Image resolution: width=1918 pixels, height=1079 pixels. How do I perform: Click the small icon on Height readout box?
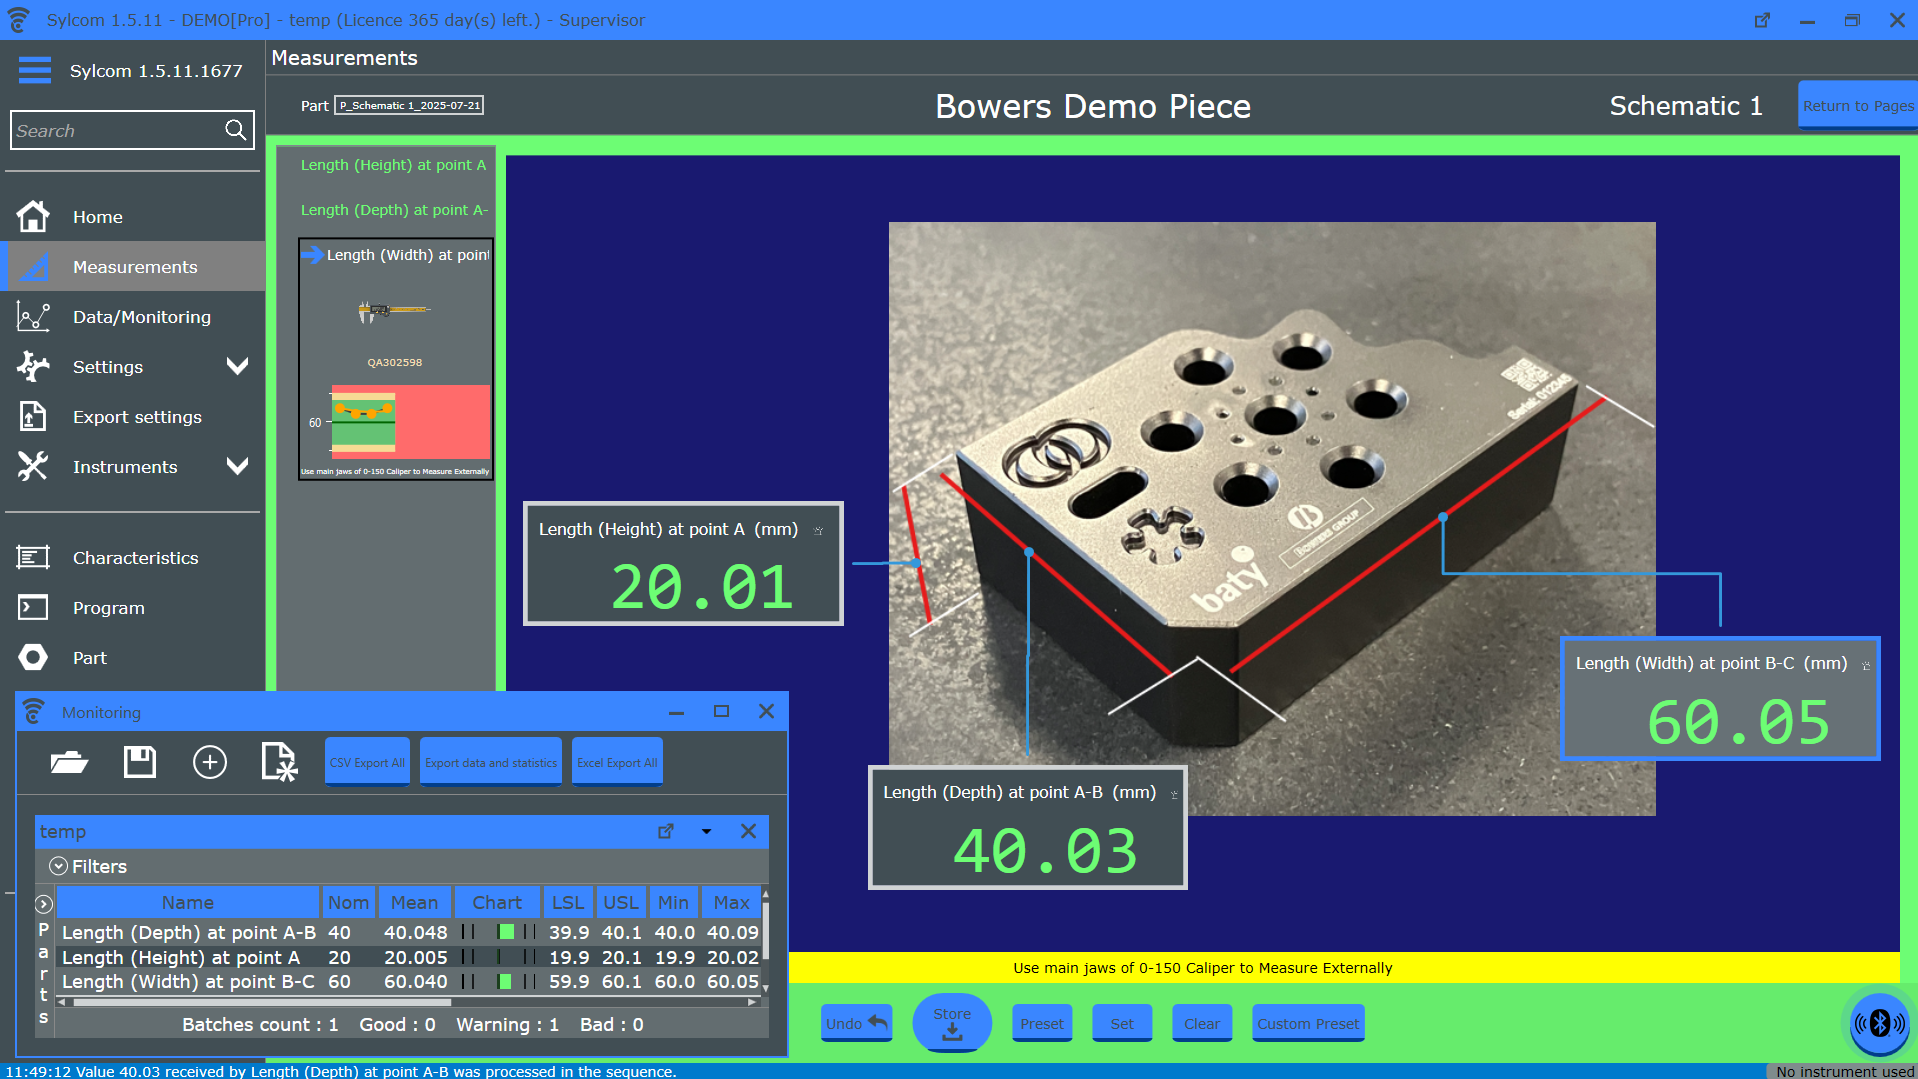pyautogui.click(x=819, y=531)
